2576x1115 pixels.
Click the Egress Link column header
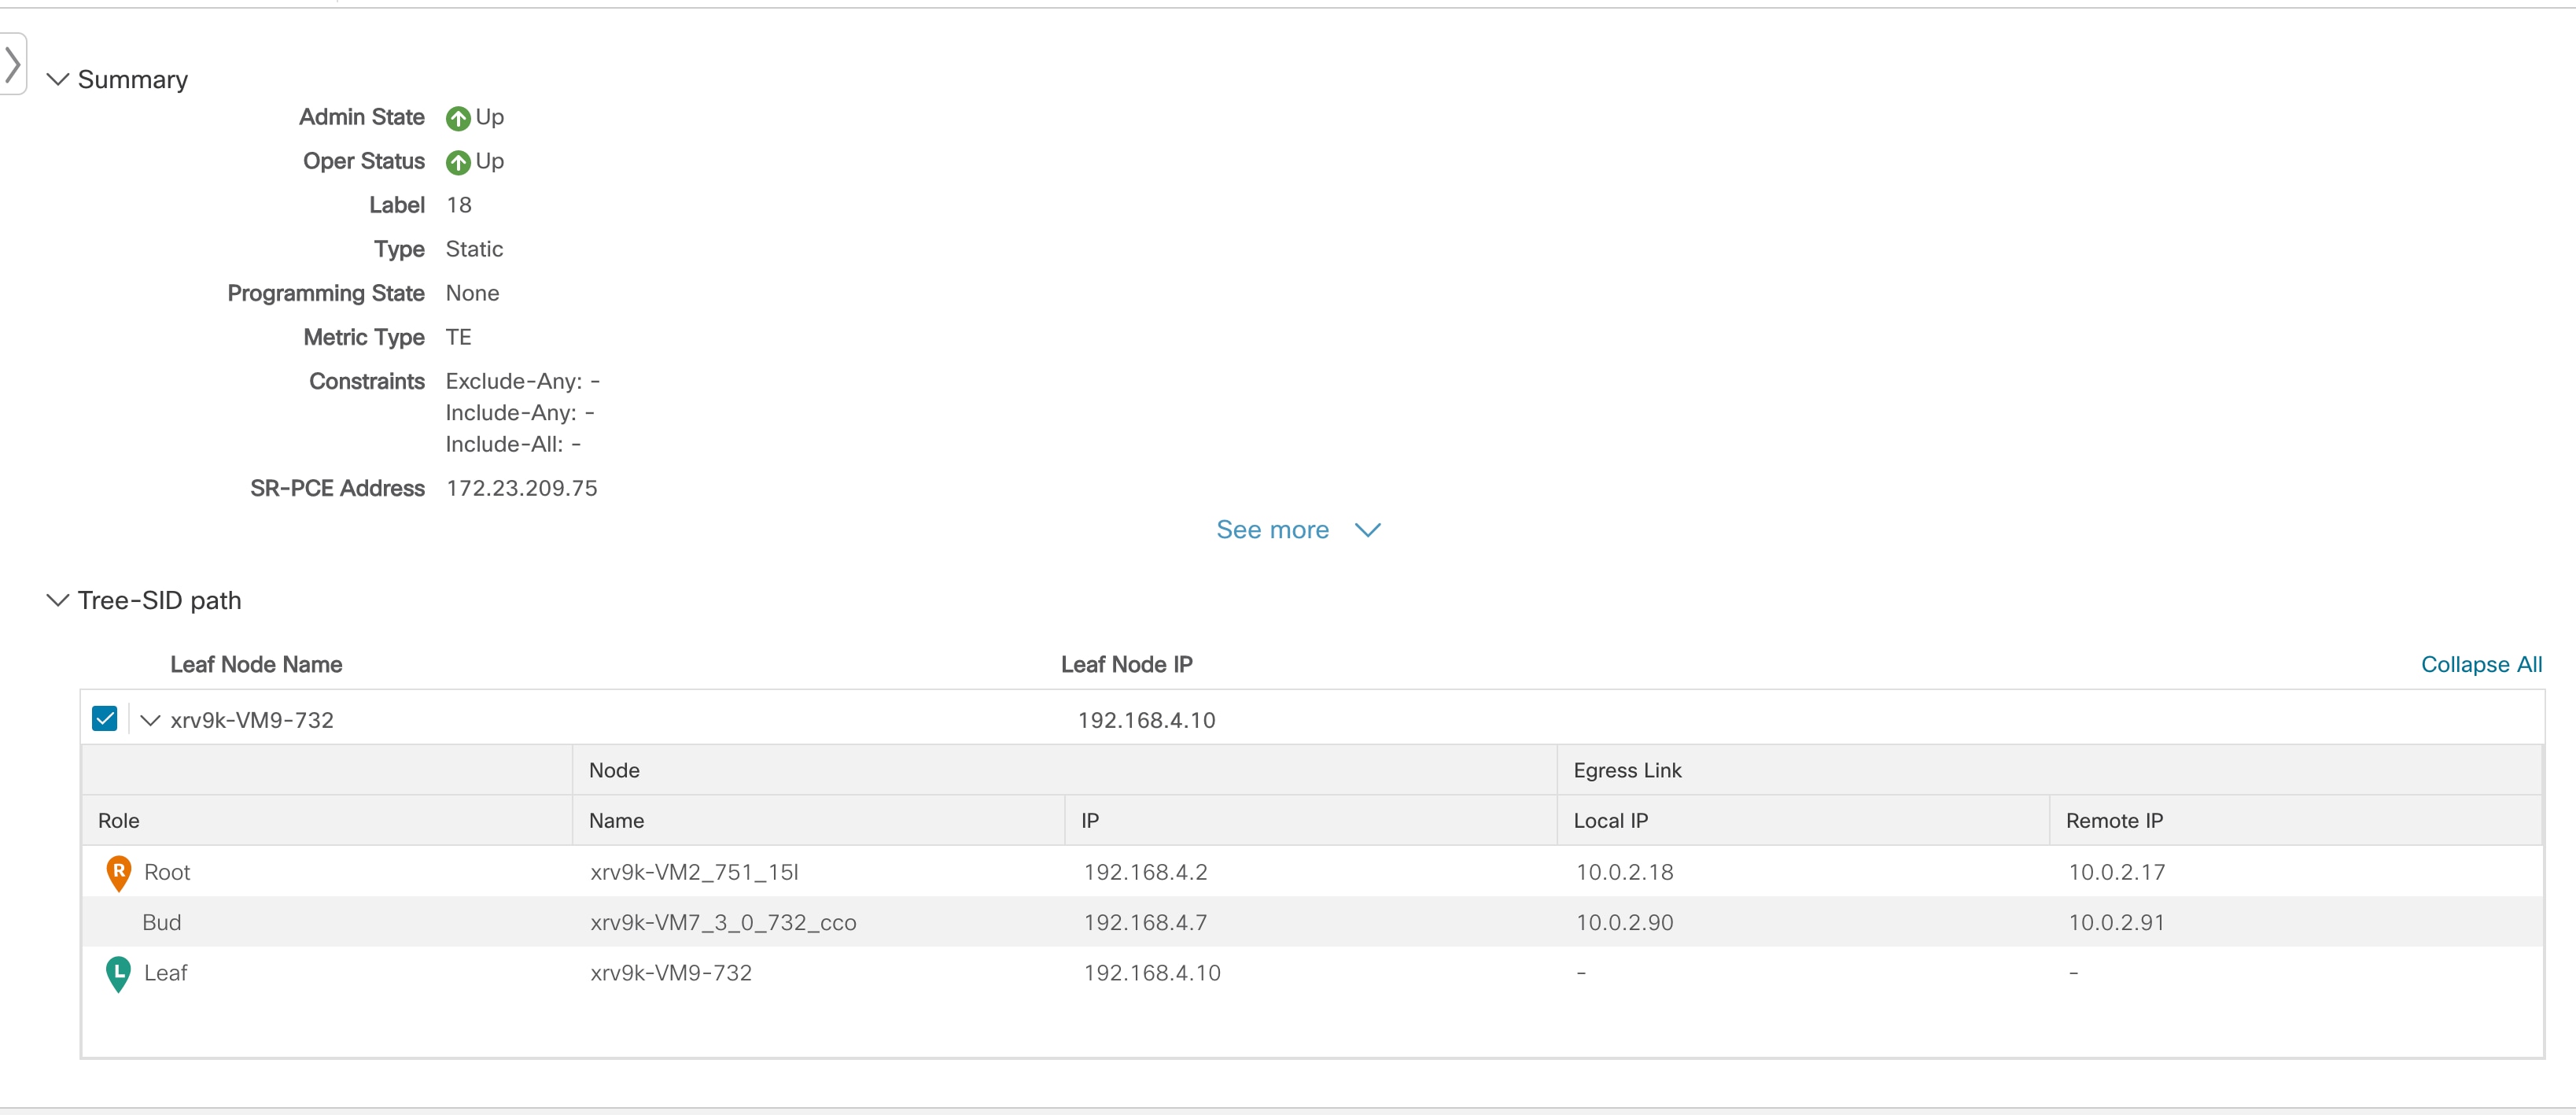tap(1626, 770)
